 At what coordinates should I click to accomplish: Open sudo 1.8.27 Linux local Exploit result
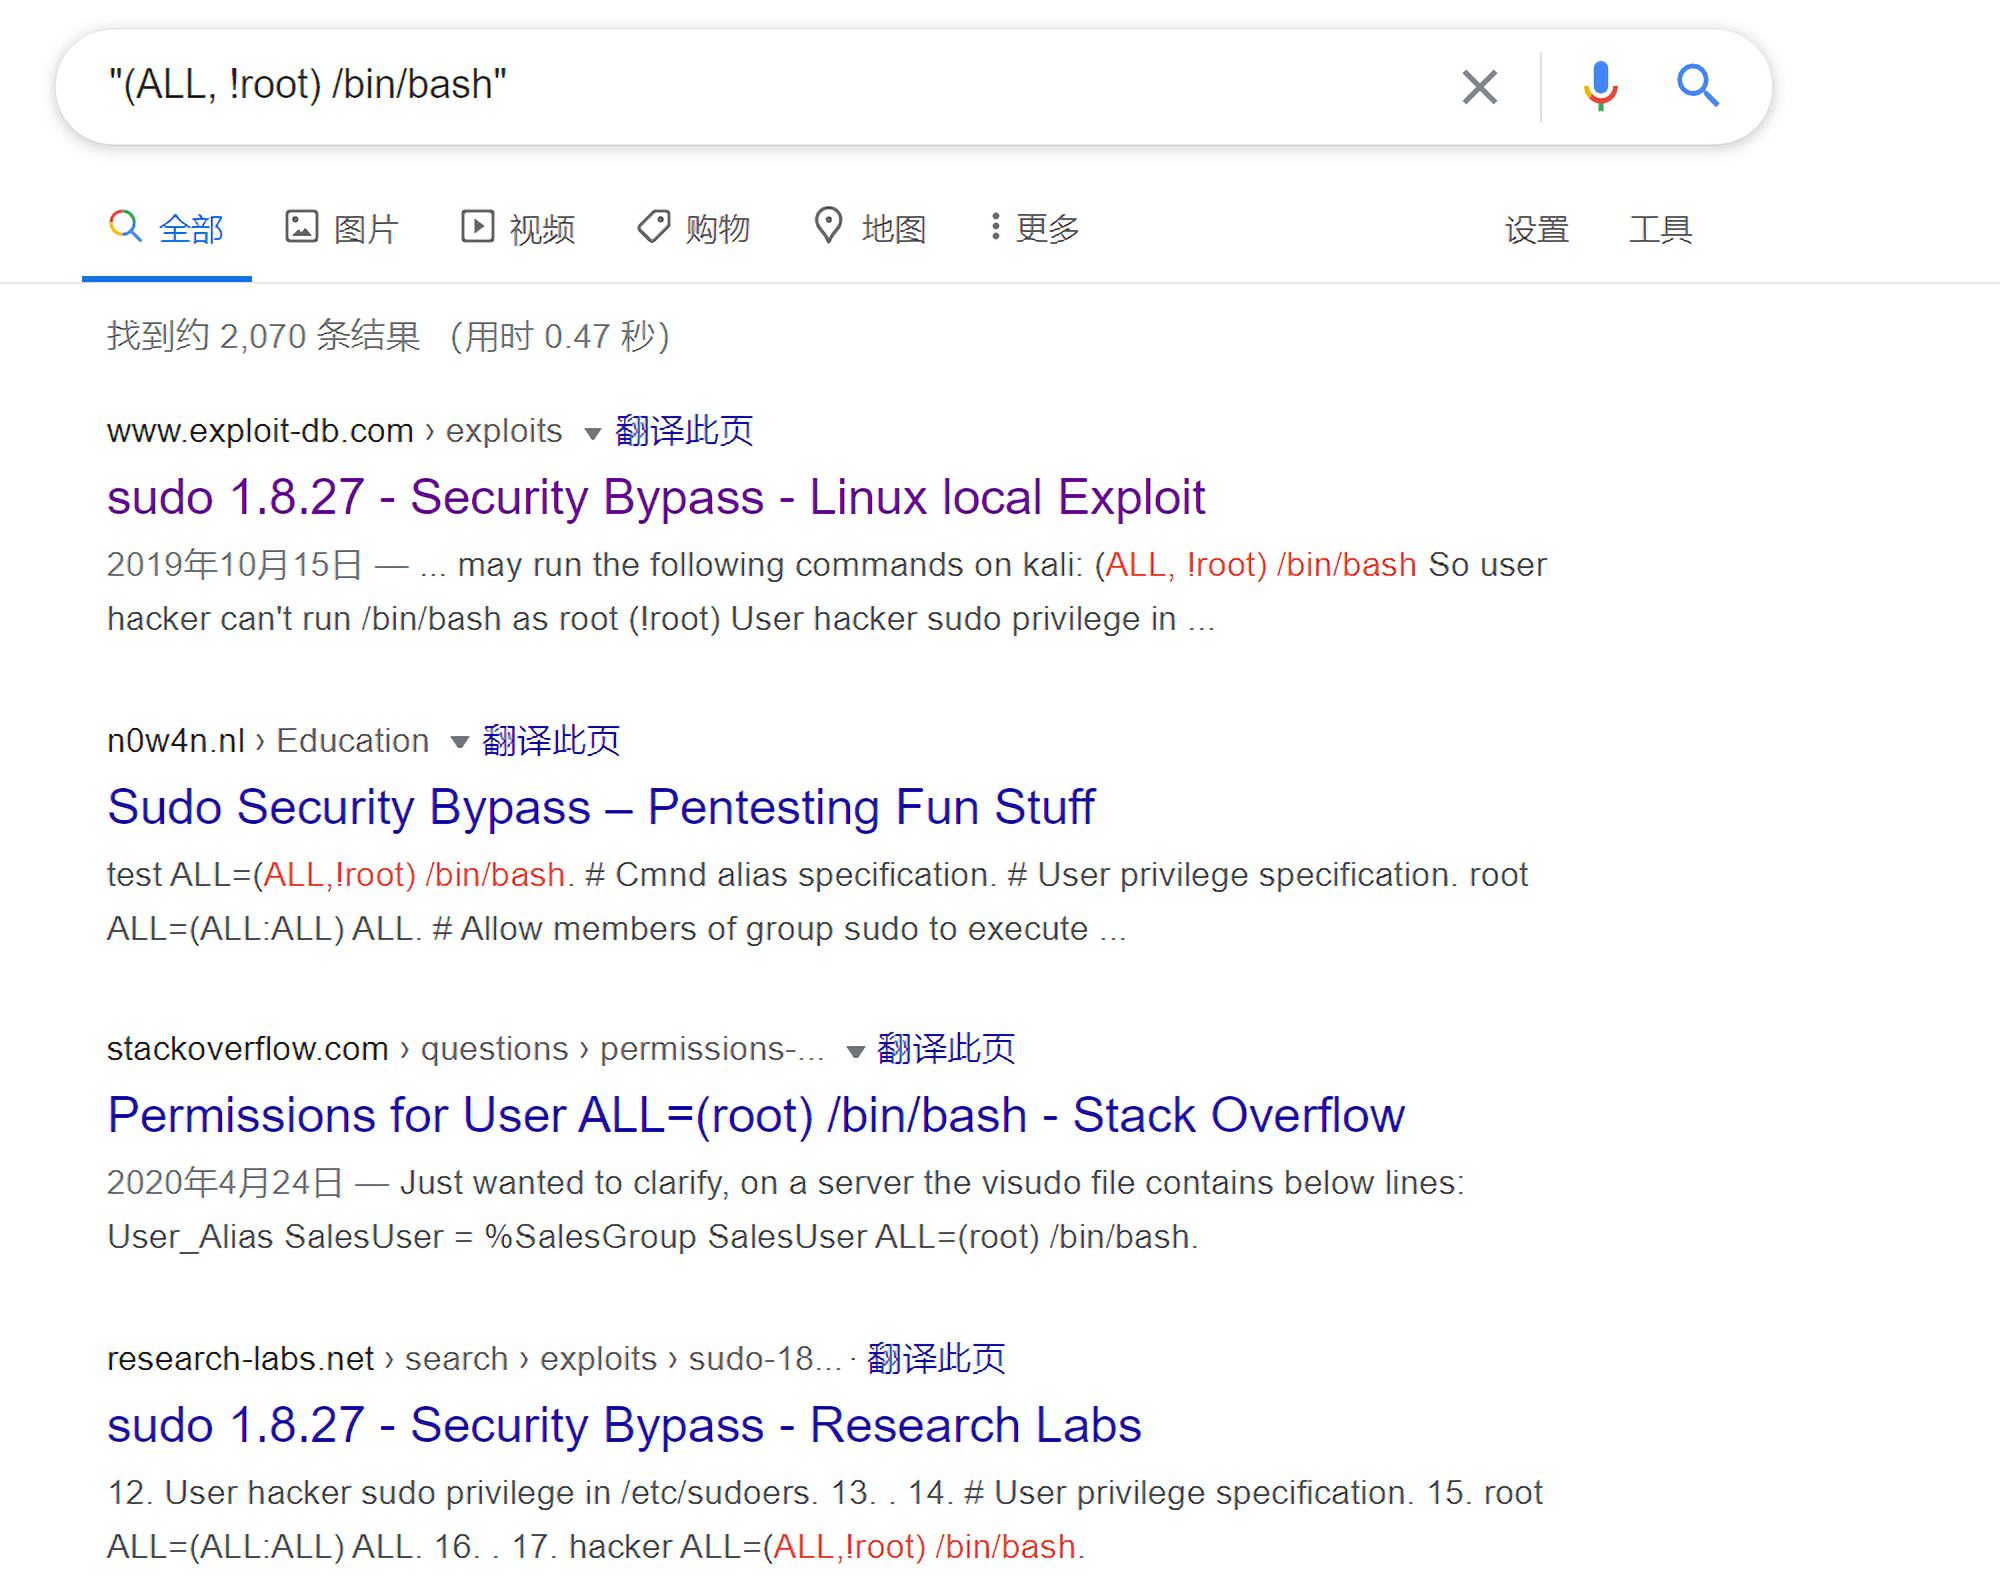[x=656, y=497]
